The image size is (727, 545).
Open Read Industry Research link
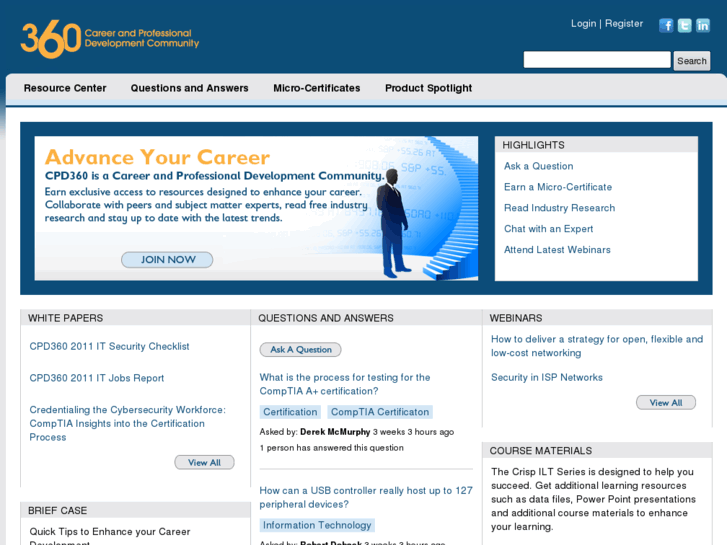click(559, 208)
